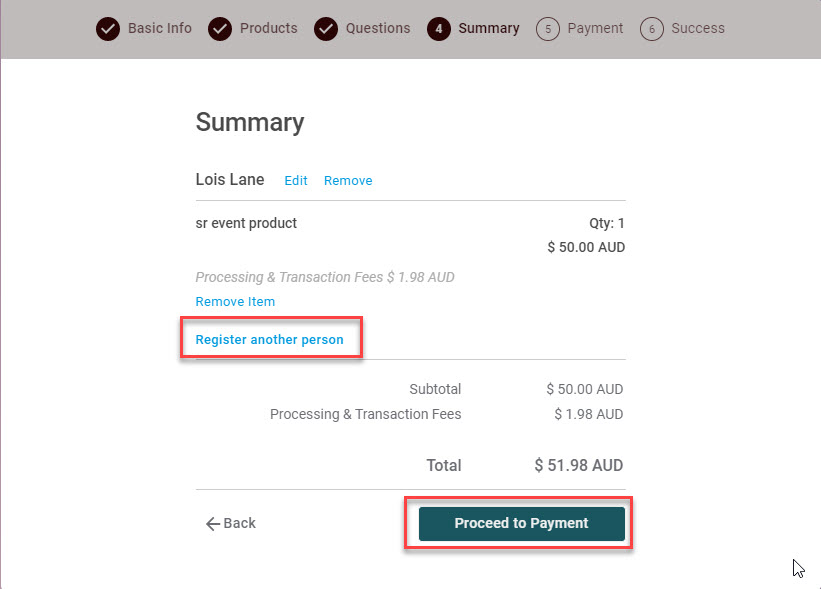This screenshot has height=589, width=821.
Task: Go to the Basic Info step label
Action: coord(159,28)
